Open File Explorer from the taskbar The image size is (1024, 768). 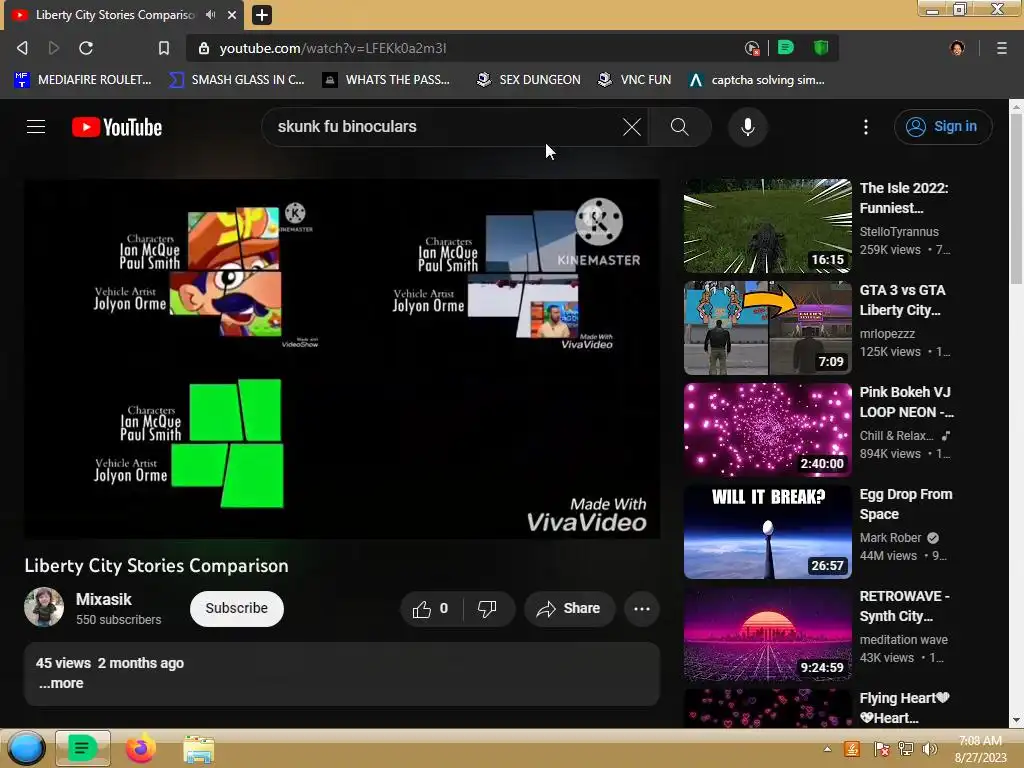point(198,749)
